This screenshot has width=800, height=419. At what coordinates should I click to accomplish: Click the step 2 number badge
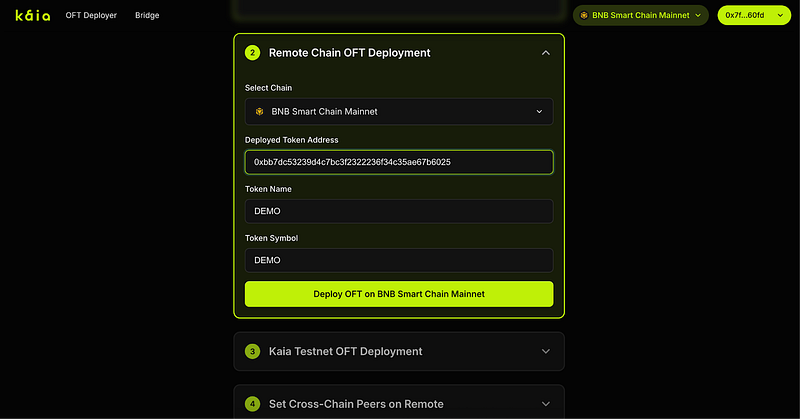[x=253, y=53]
